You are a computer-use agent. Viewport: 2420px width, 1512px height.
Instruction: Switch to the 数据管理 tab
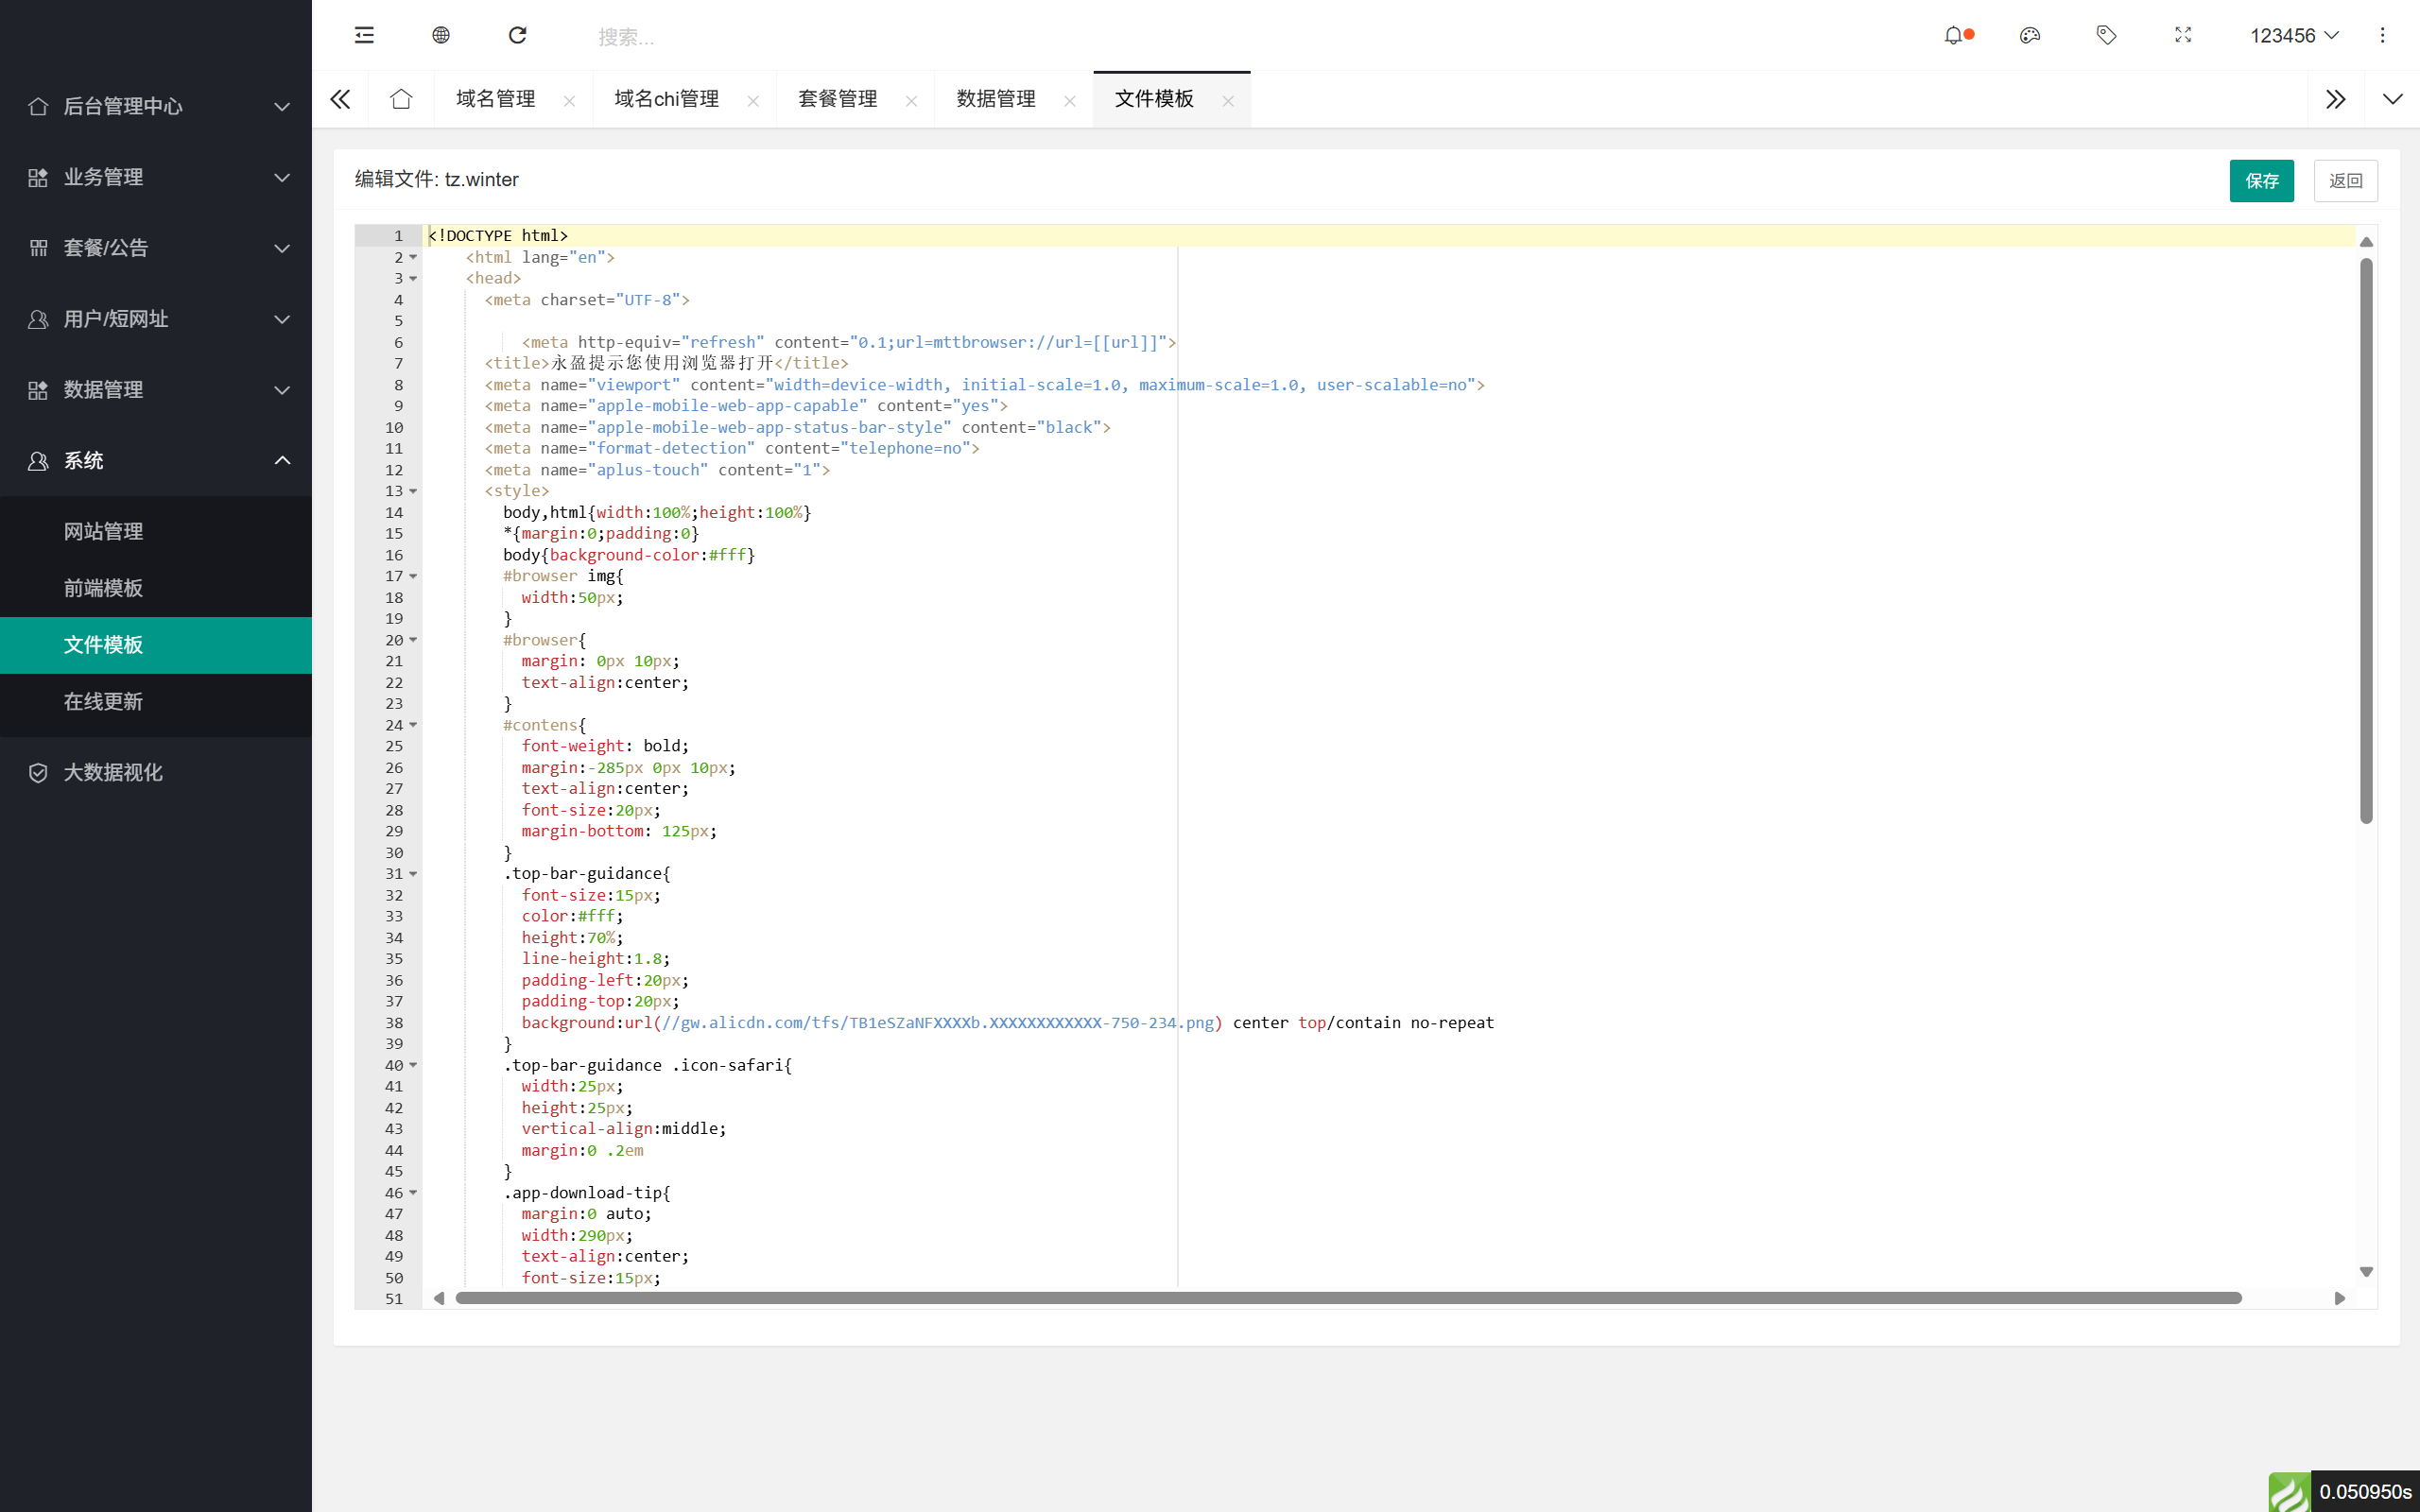coord(994,99)
